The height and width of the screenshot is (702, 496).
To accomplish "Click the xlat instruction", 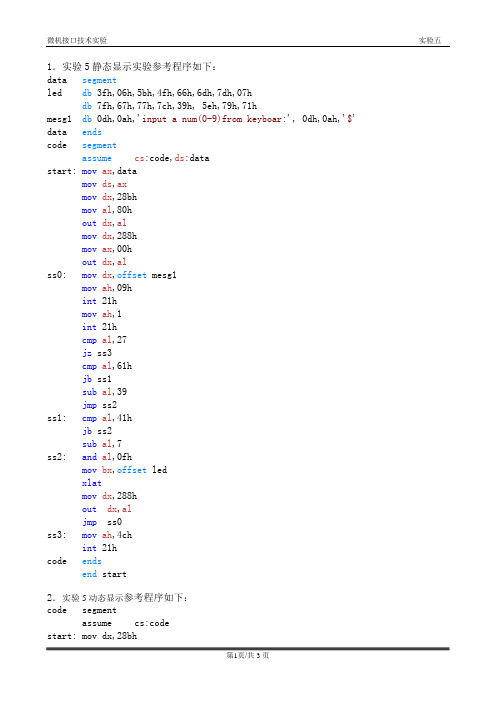I will [92, 483].
